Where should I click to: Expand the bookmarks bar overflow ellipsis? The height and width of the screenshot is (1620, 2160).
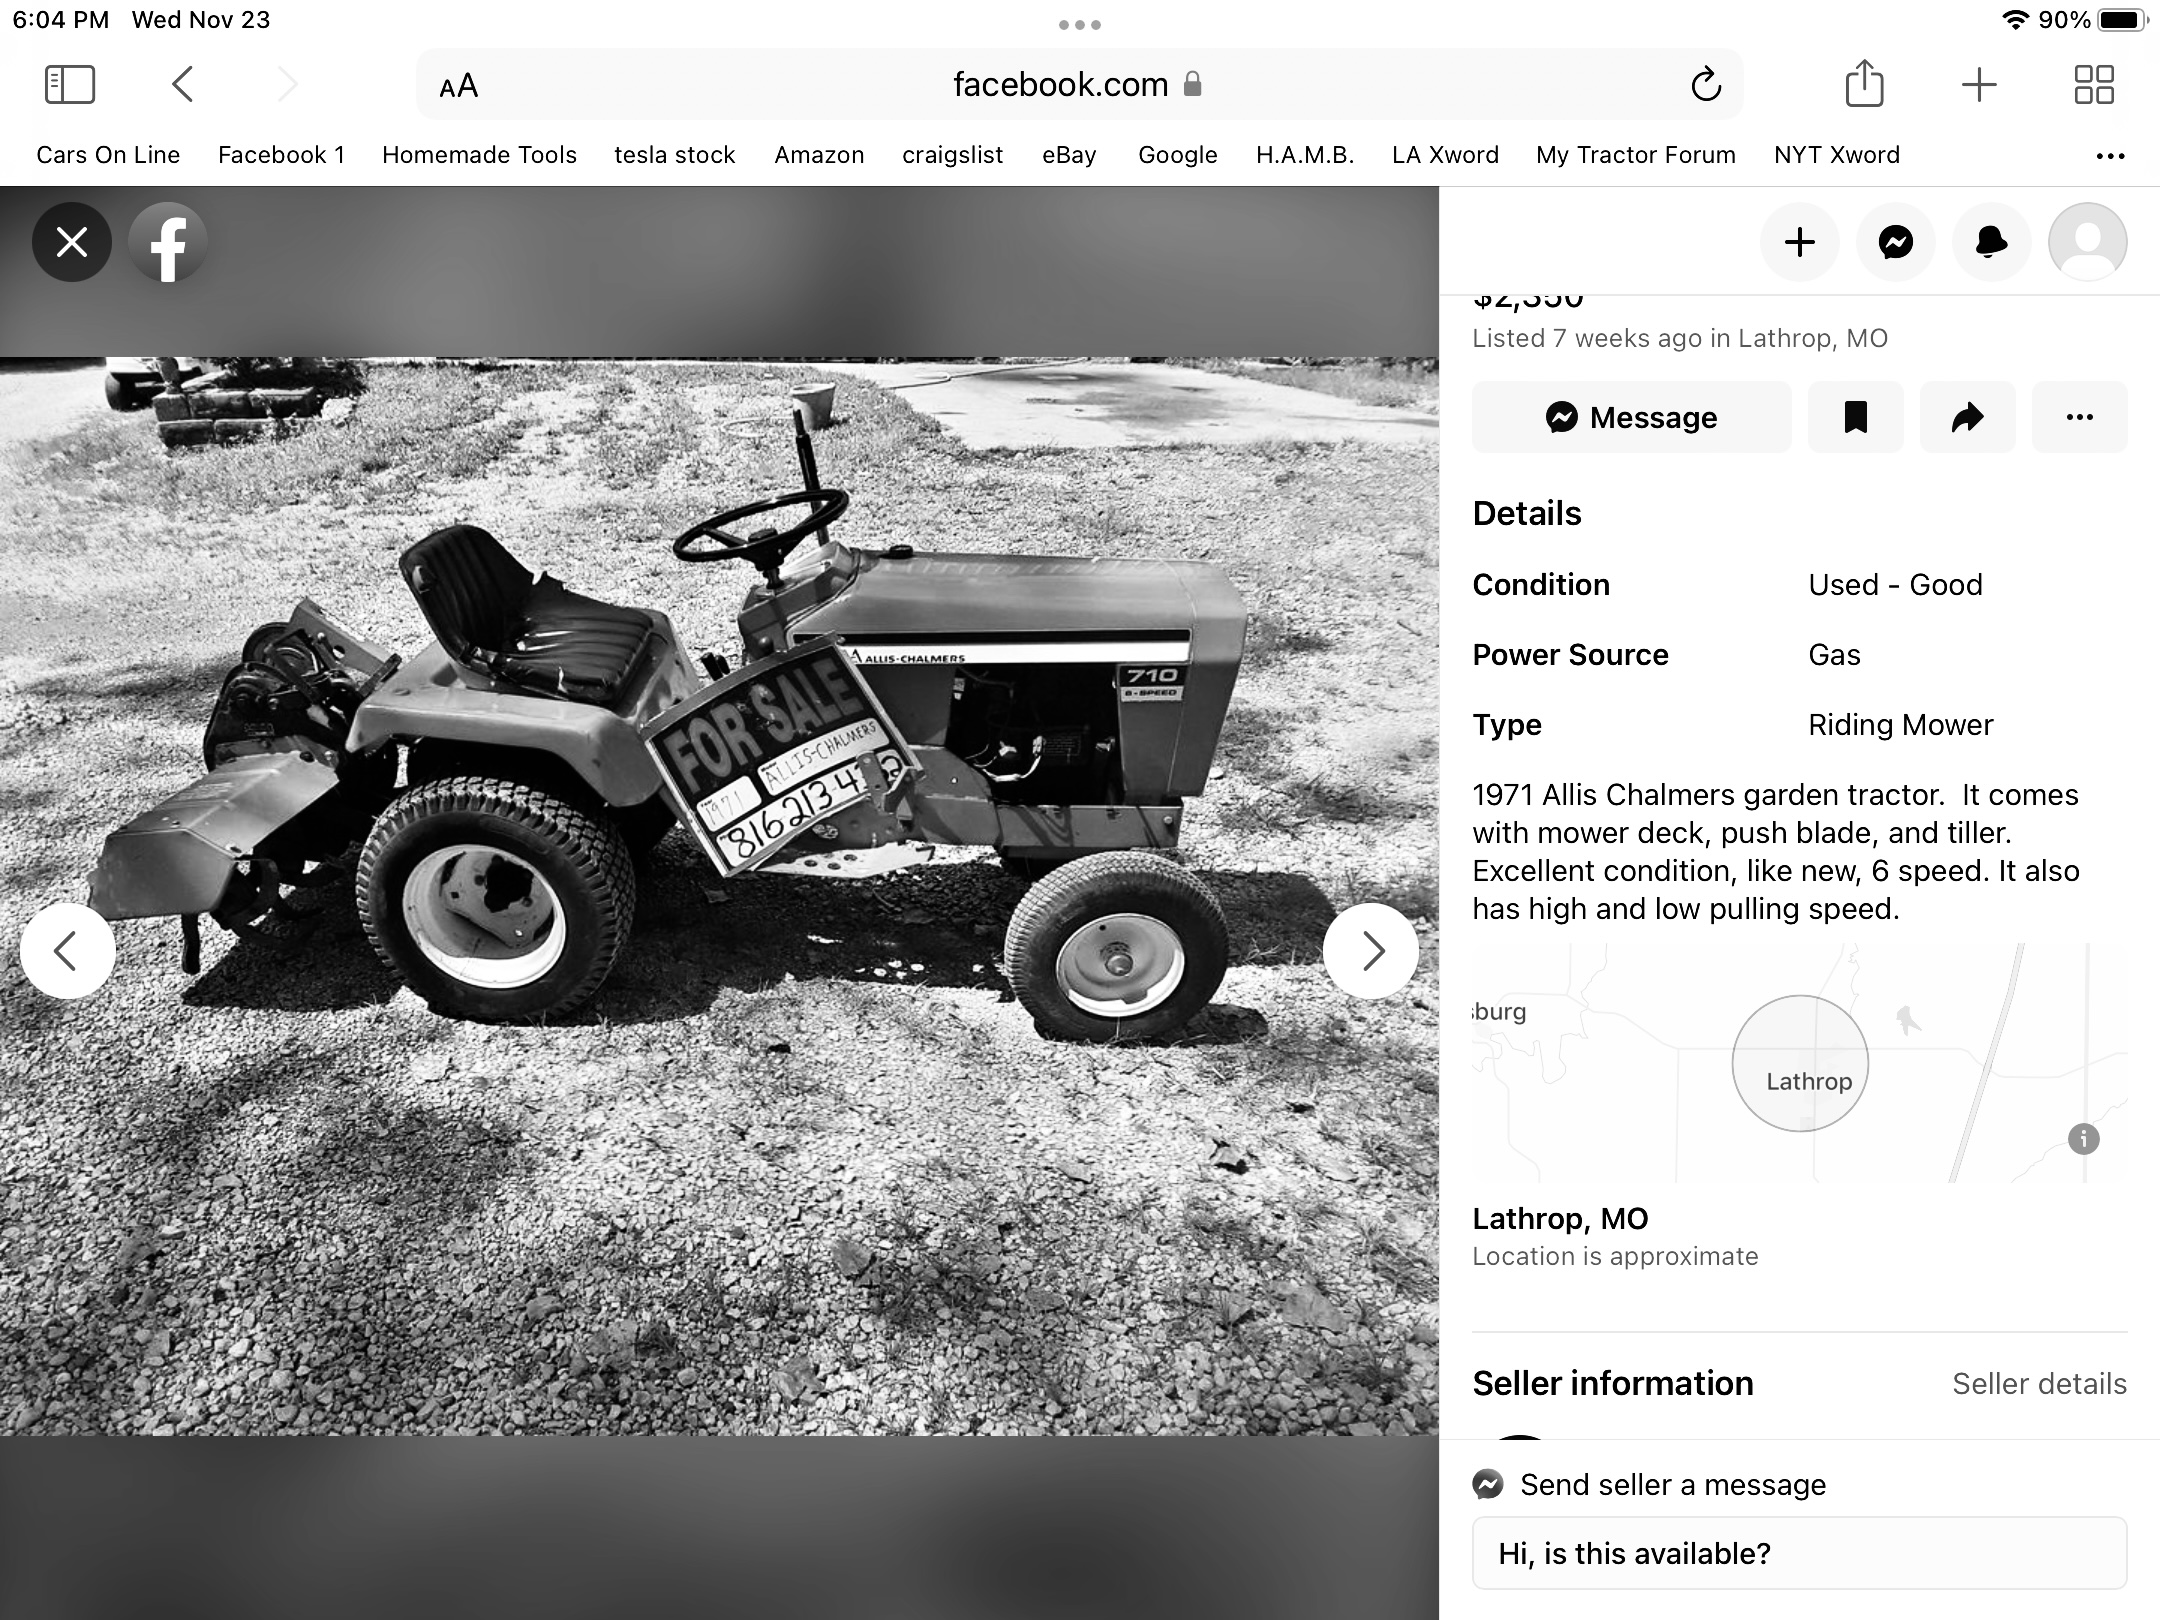2110,156
